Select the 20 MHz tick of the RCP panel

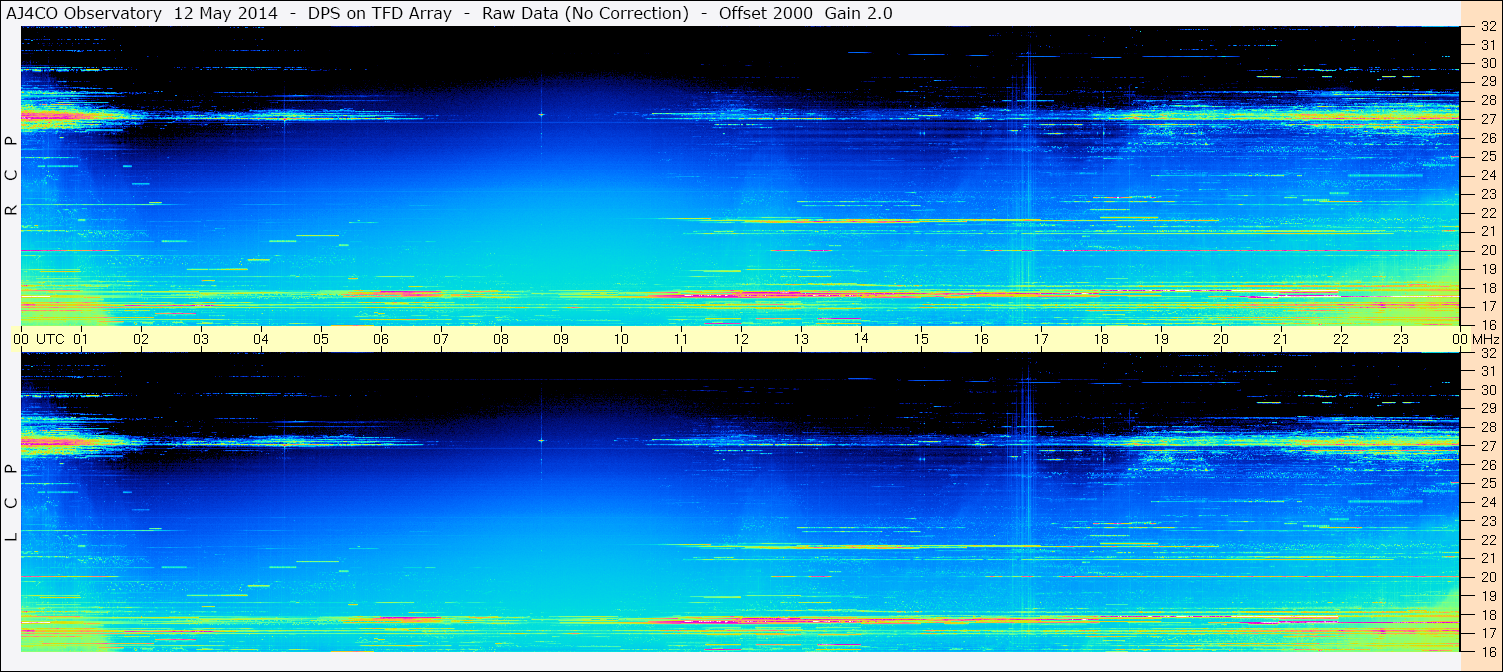(x=1487, y=250)
